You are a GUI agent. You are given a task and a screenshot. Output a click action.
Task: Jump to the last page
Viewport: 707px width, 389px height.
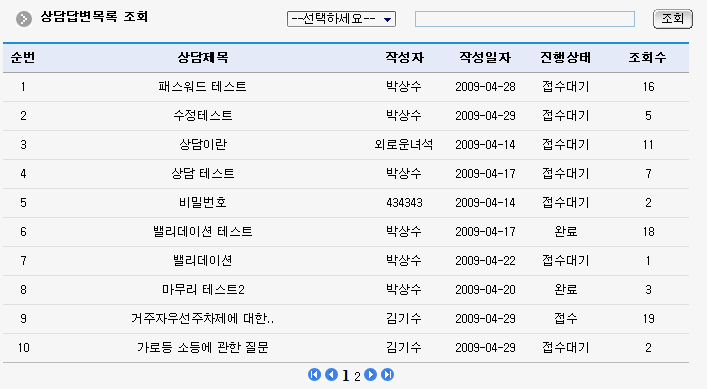[387, 375]
